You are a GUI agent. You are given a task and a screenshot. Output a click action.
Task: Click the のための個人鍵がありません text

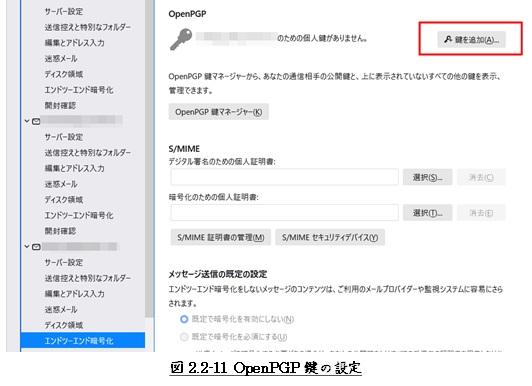(322, 38)
